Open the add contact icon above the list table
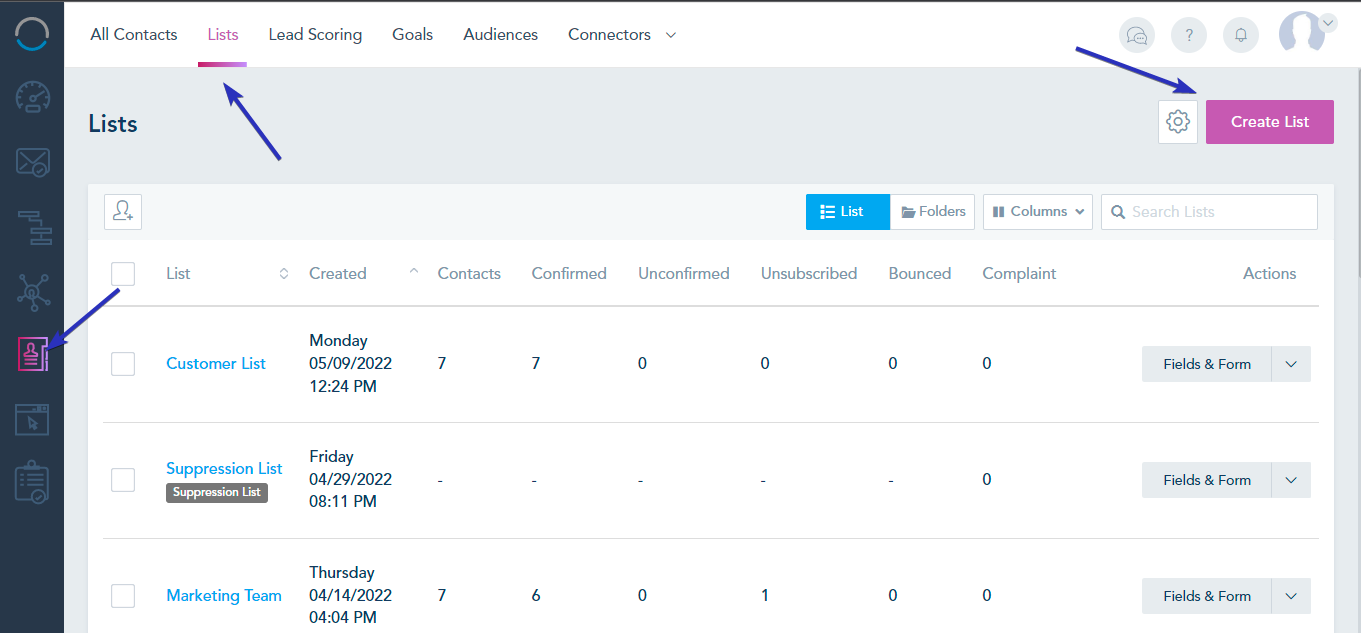Image resolution: width=1361 pixels, height=633 pixels. click(x=122, y=211)
